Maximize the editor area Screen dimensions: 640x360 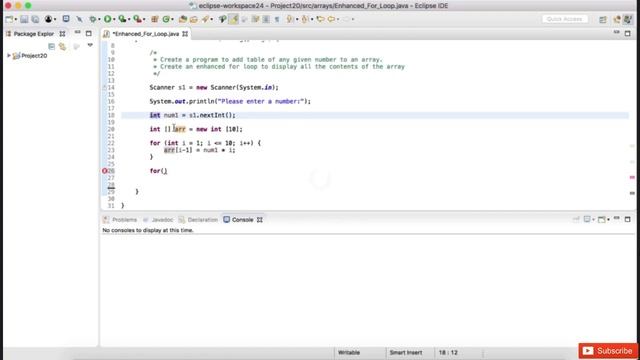(628, 33)
